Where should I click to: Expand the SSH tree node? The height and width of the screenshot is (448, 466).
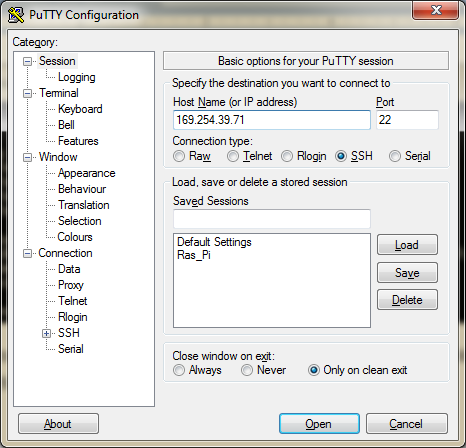coord(46,333)
